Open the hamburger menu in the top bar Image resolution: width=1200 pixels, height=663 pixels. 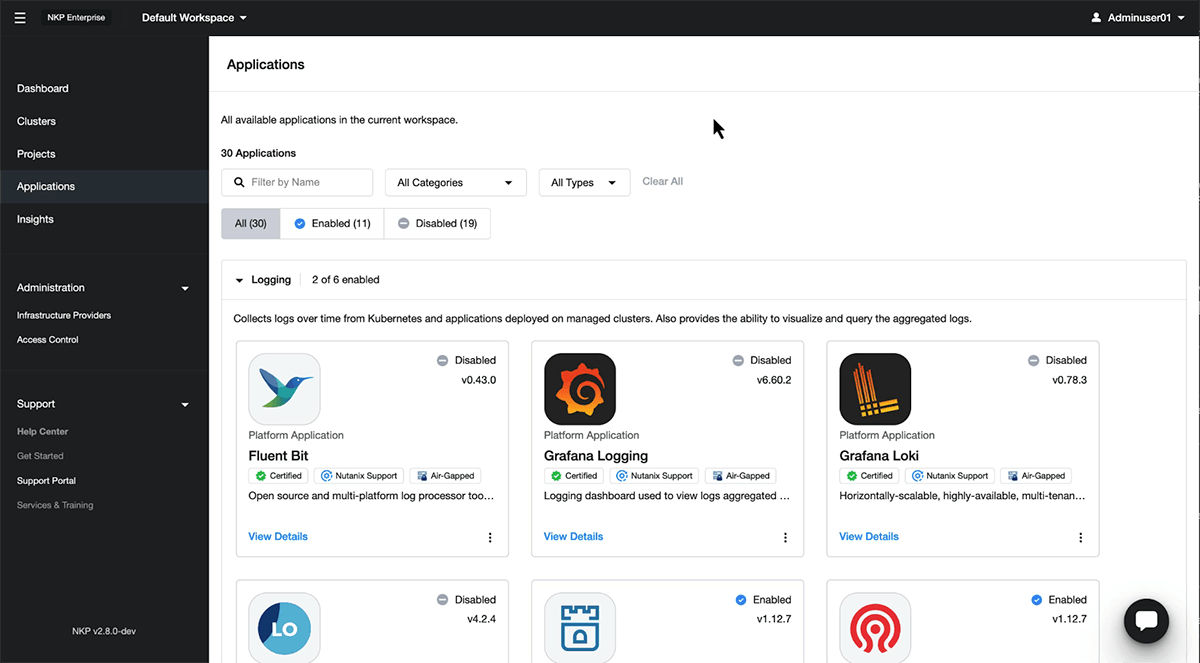tap(19, 16)
